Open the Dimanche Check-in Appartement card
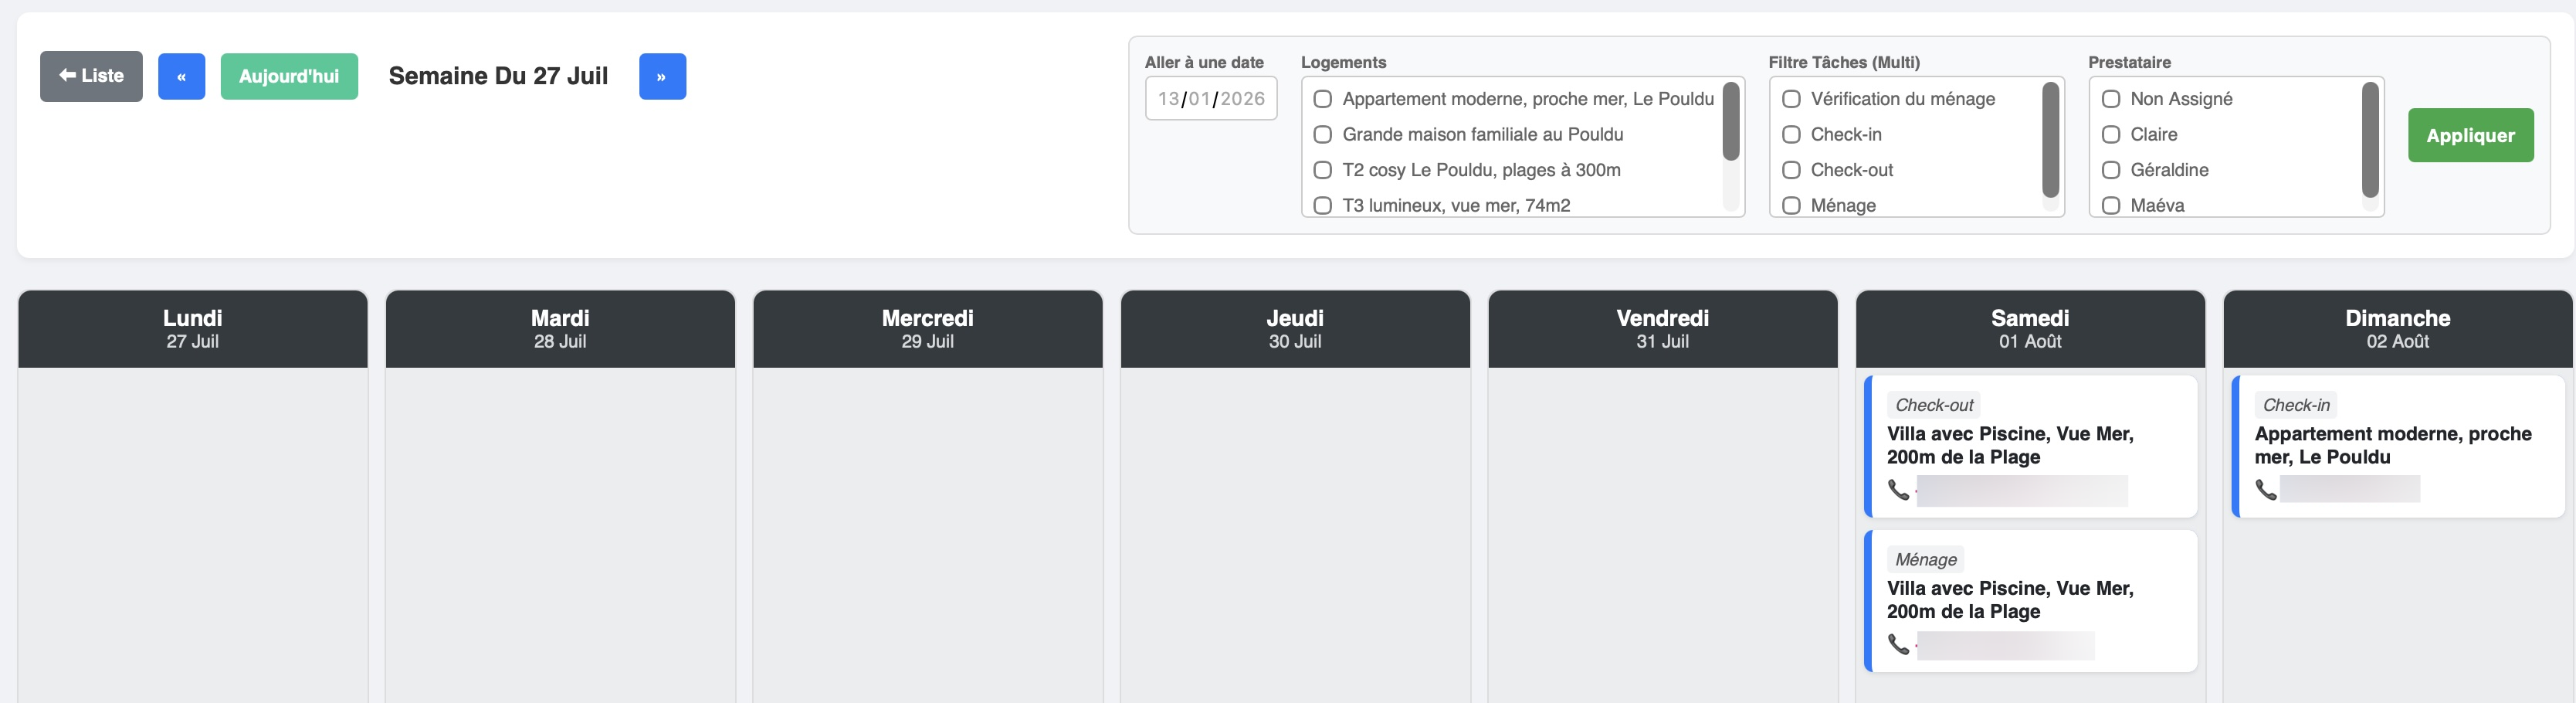 (2397, 446)
